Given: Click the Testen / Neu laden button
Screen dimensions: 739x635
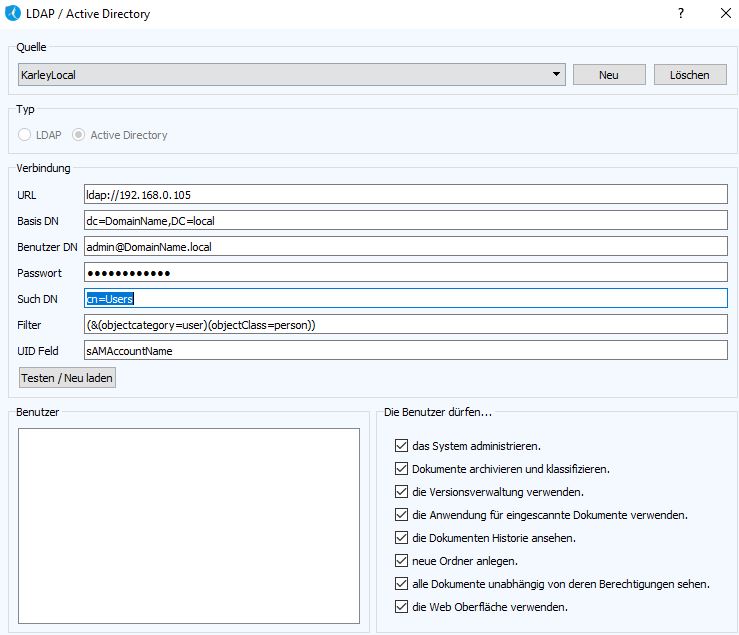Looking at the screenshot, I should click(67, 378).
